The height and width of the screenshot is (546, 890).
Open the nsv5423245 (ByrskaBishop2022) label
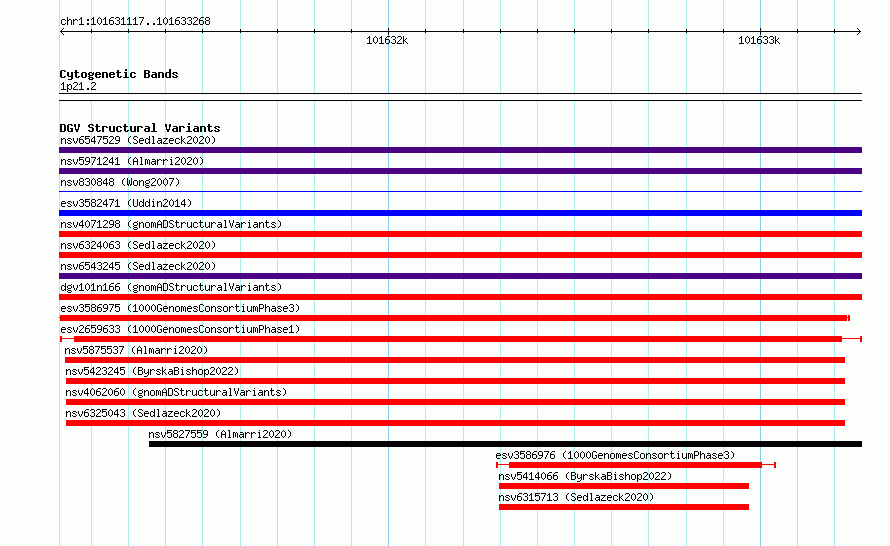tap(152, 371)
